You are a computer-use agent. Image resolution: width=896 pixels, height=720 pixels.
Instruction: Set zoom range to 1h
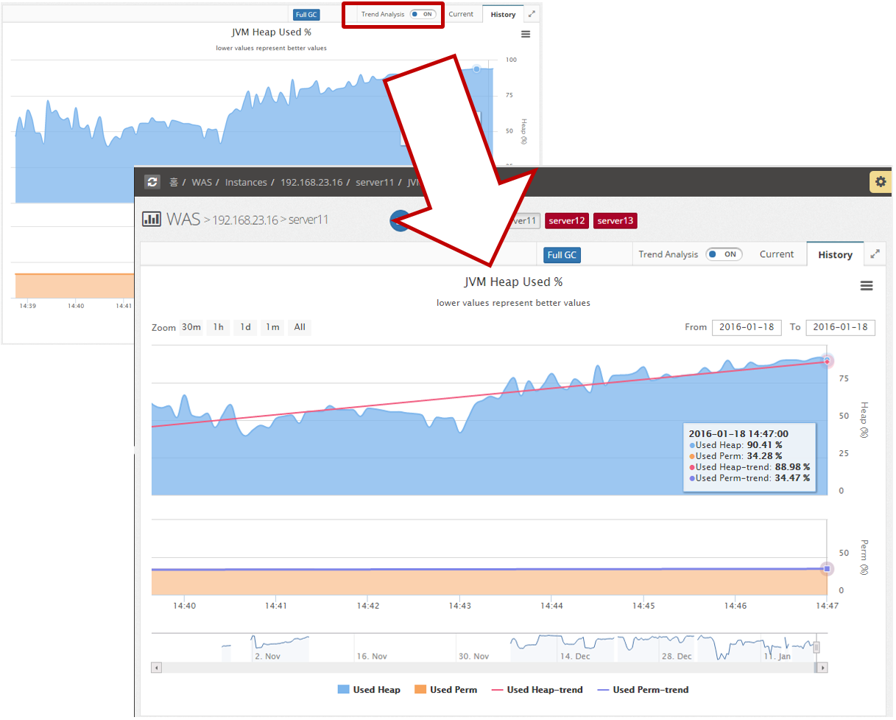(x=218, y=327)
